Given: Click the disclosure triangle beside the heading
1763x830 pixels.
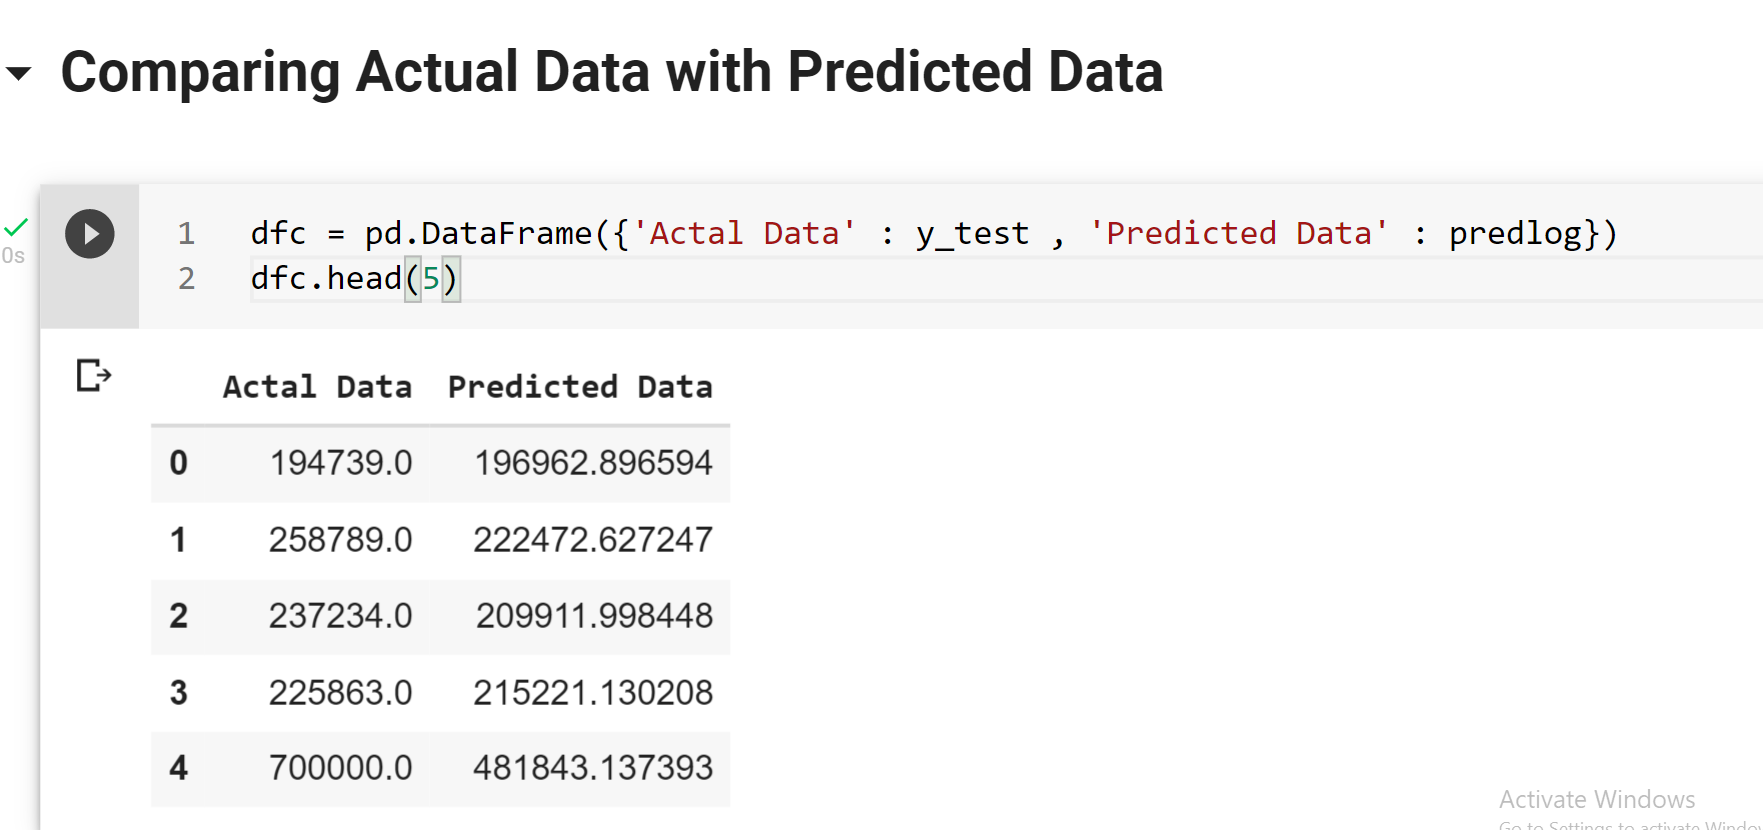Looking at the screenshot, I should pyautogui.click(x=17, y=74).
